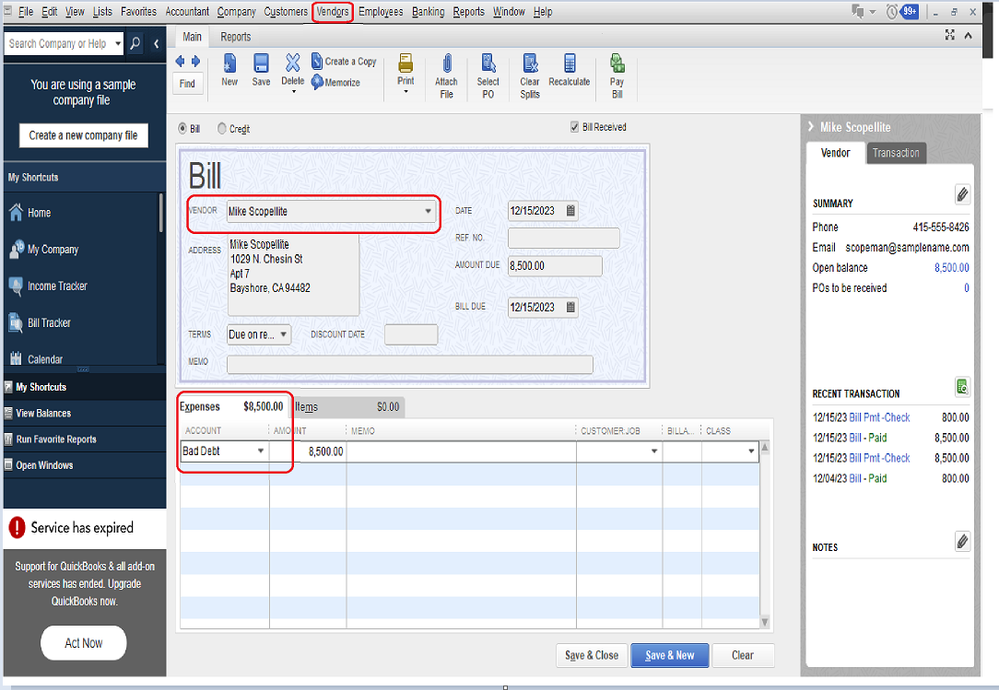
Task: Select the Credit radio button
Action: (222, 129)
